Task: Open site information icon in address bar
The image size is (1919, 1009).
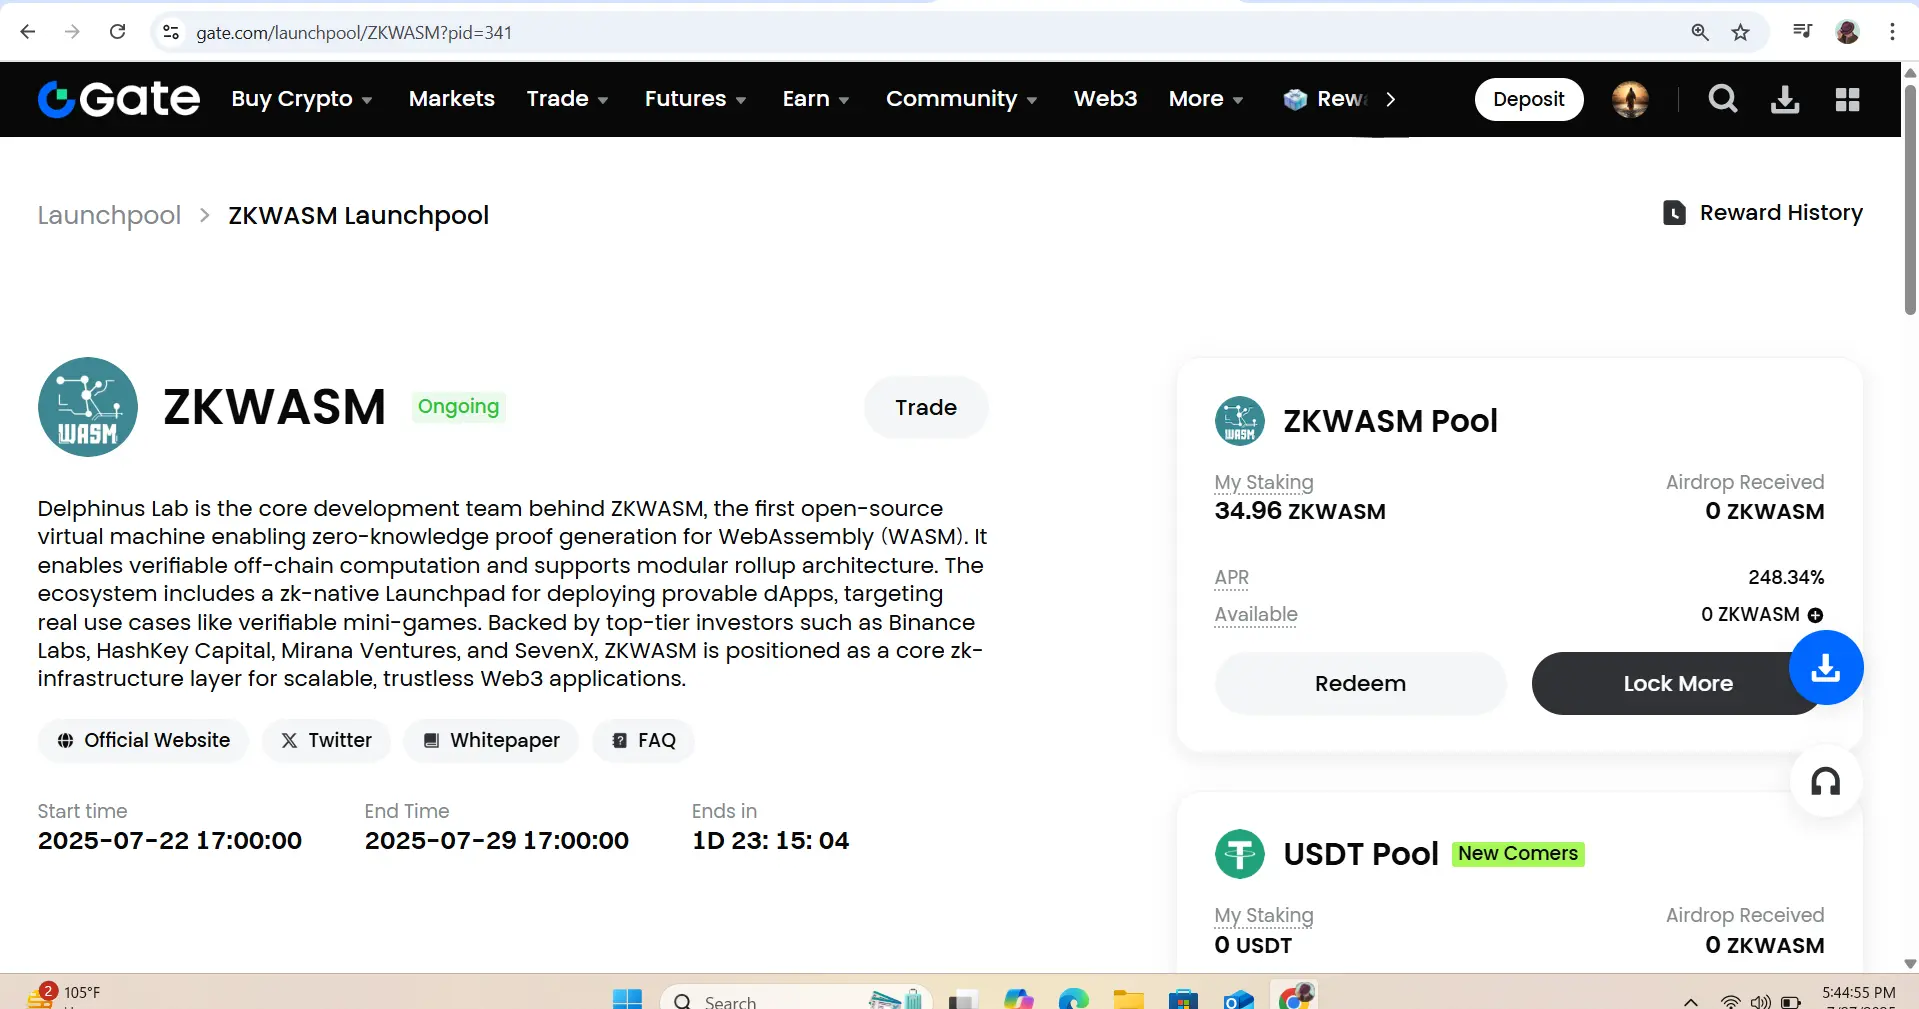Action: pos(171,32)
